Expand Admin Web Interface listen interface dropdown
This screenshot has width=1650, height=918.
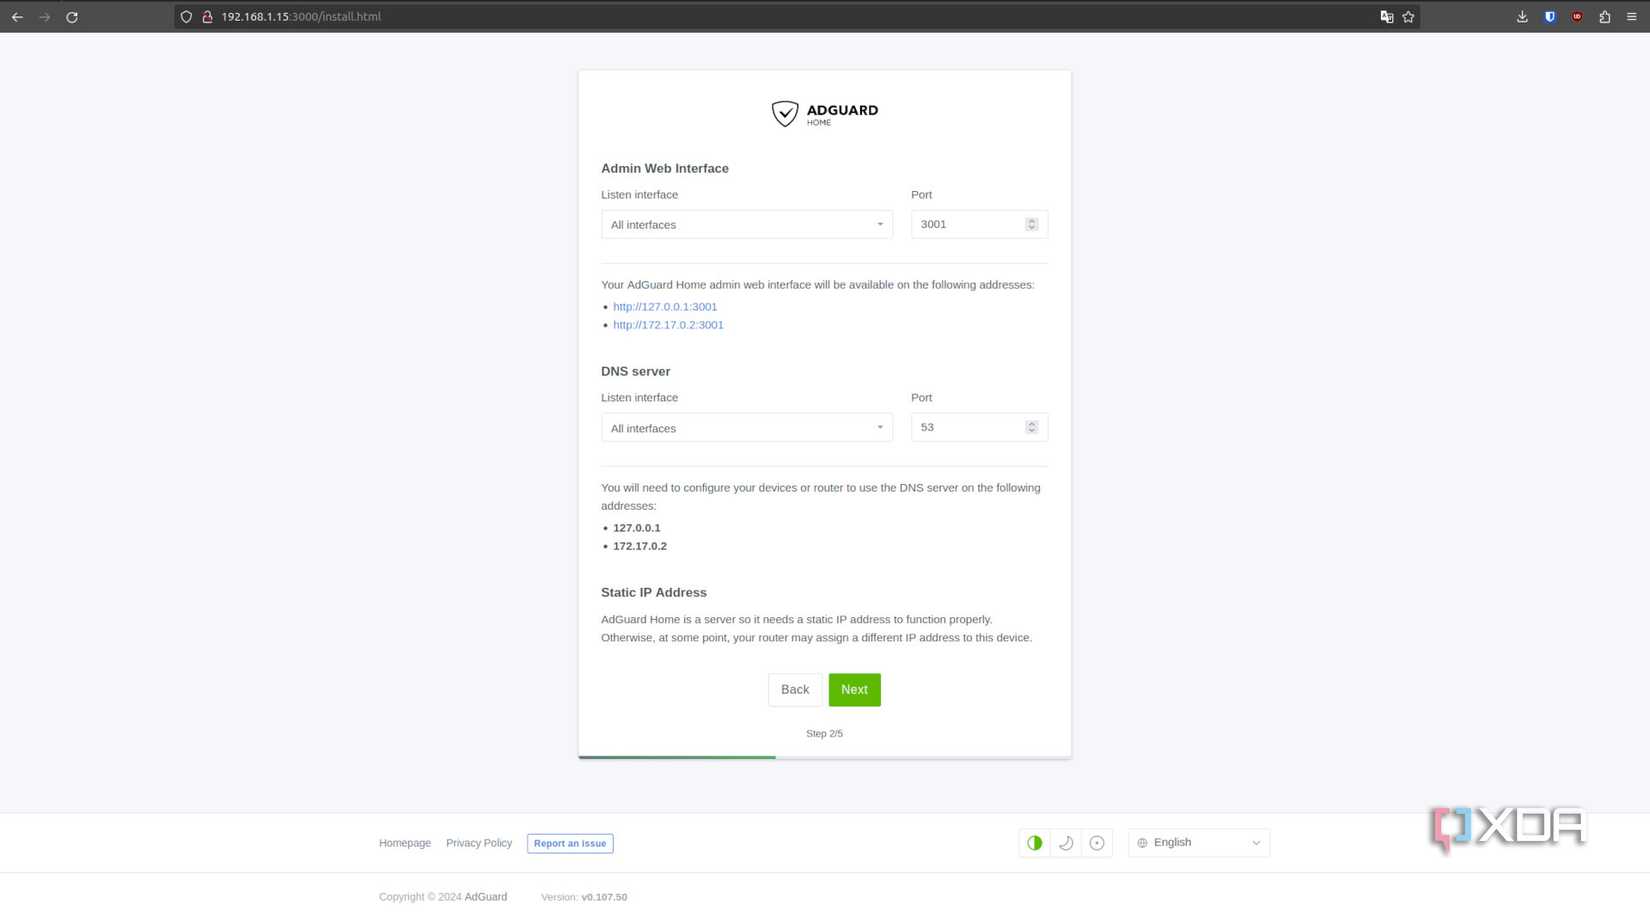(x=746, y=225)
